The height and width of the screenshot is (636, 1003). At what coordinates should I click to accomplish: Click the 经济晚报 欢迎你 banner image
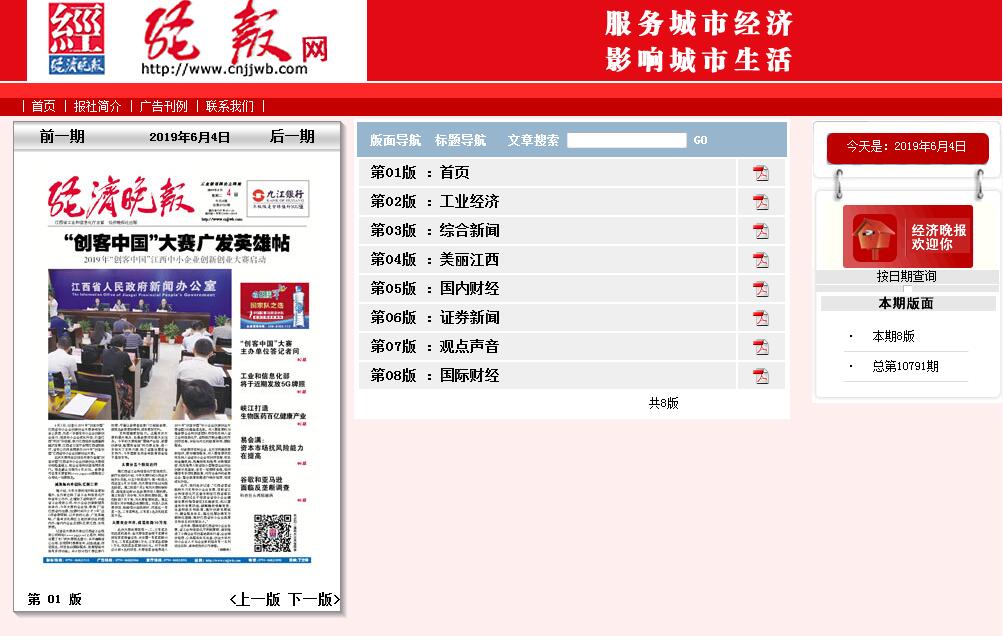[907, 237]
